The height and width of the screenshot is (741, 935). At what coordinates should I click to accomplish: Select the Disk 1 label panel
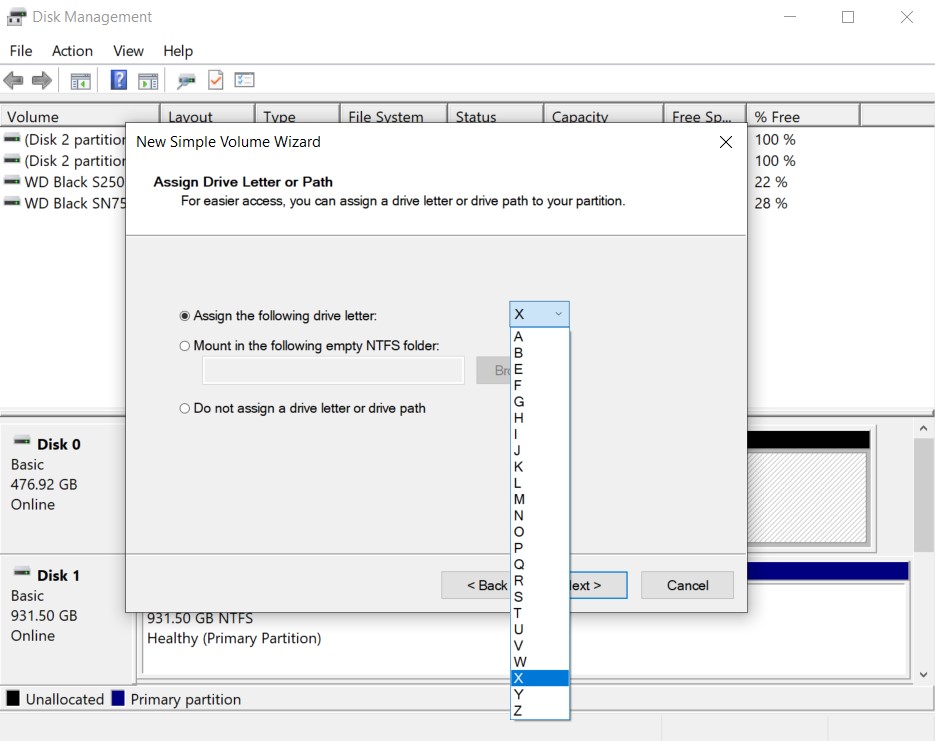tap(67, 619)
